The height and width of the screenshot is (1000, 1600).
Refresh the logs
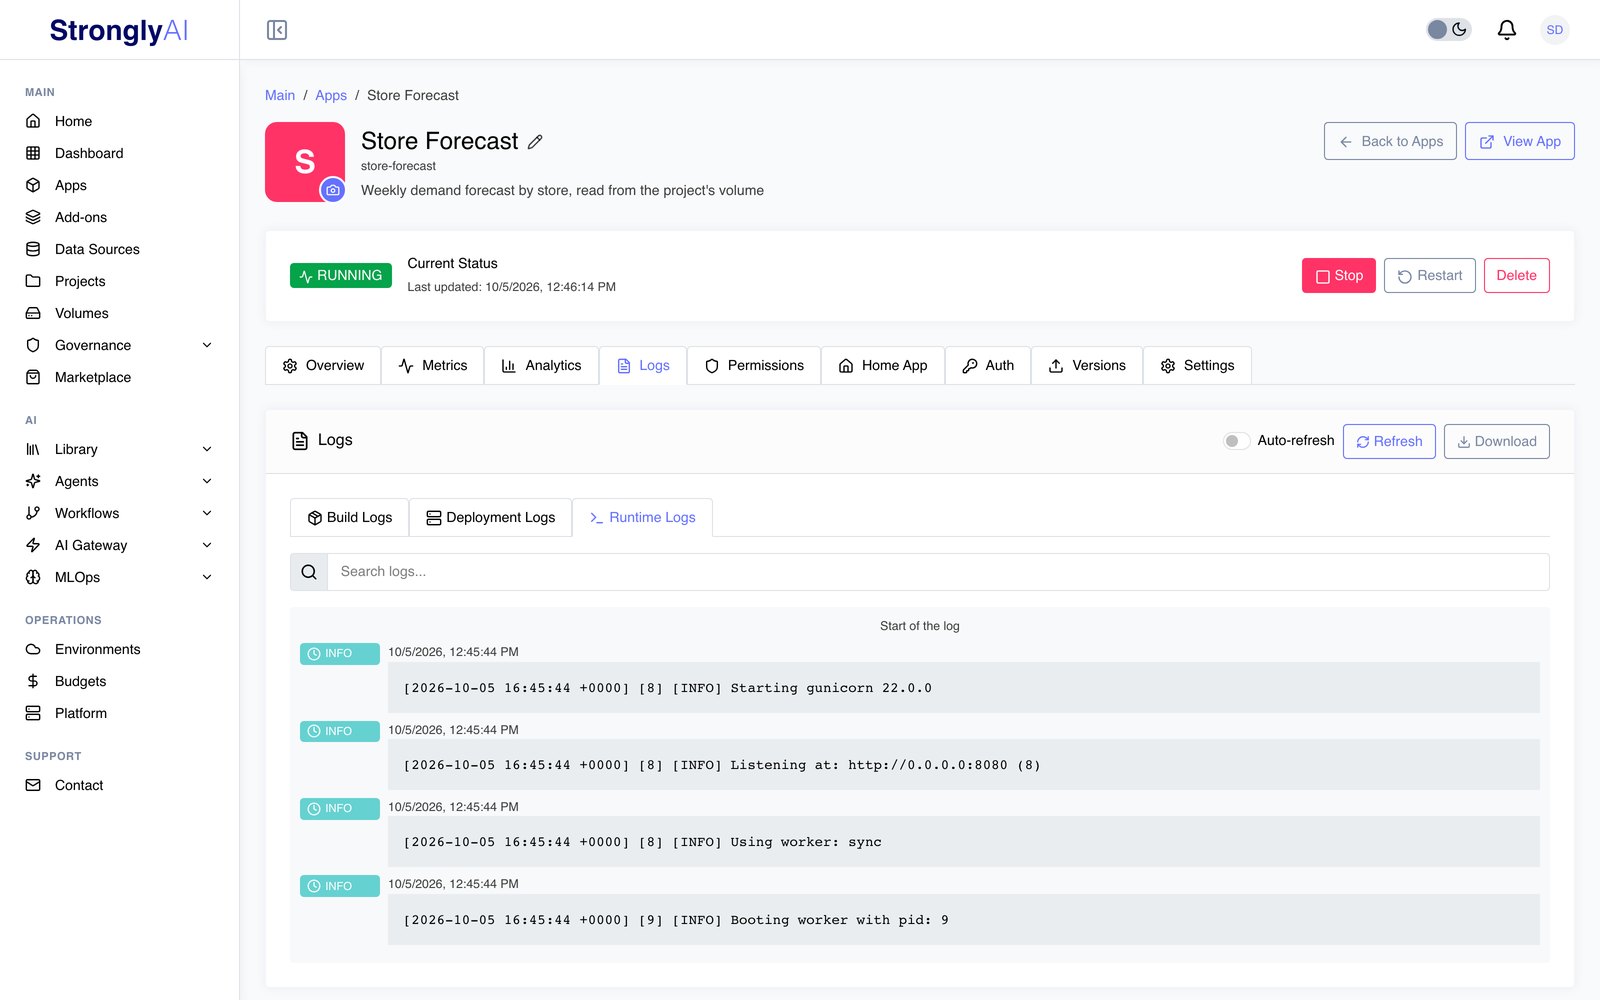point(1389,442)
